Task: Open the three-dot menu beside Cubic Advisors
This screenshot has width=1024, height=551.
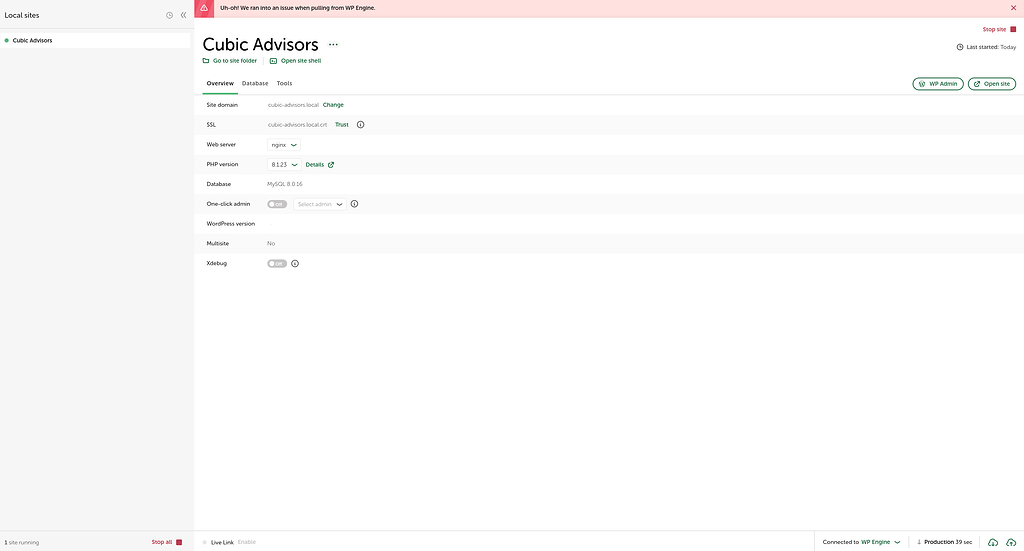Action: click(x=333, y=45)
